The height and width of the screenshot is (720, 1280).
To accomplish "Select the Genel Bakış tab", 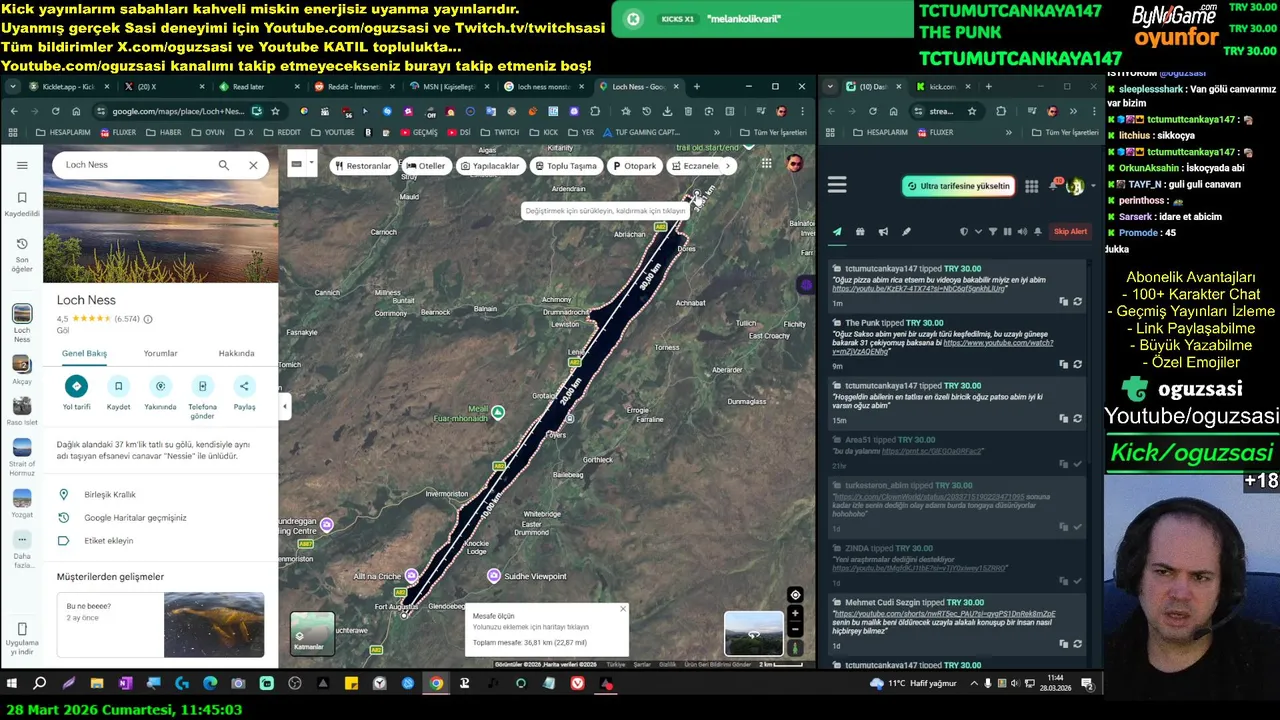I will (x=84, y=353).
